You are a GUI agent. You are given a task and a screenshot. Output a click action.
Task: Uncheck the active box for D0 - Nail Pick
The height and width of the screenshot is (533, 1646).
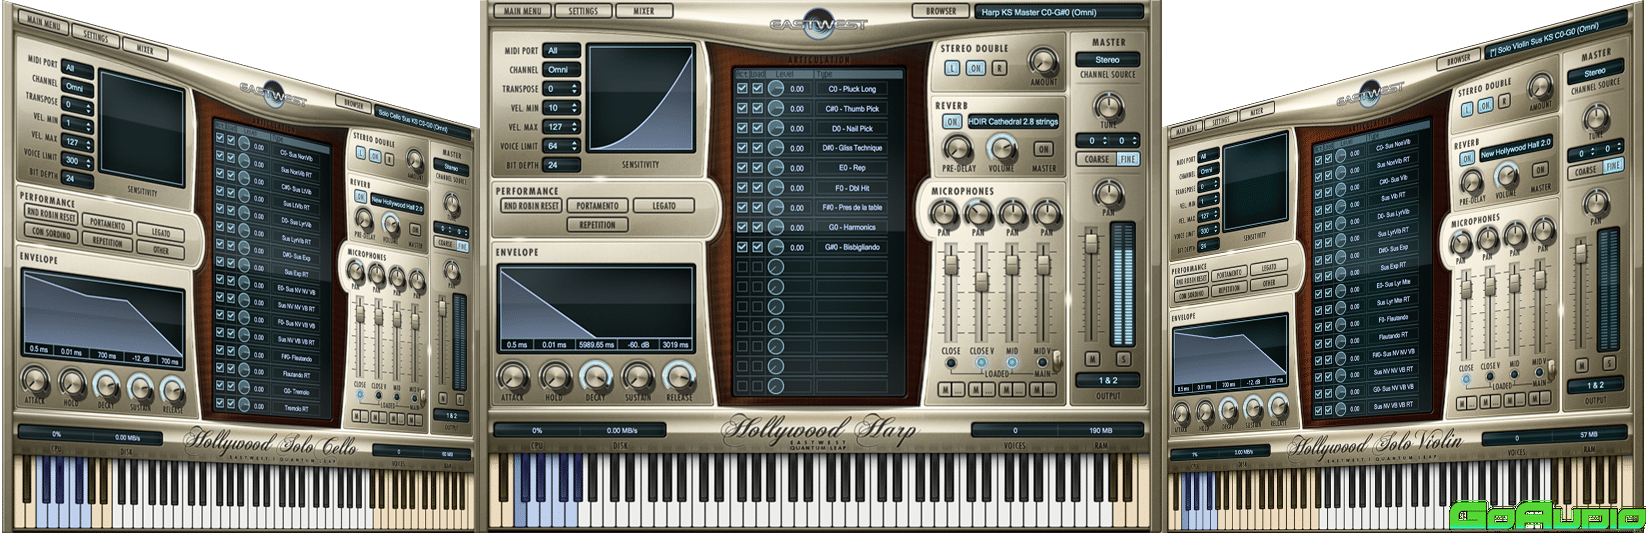click(x=742, y=128)
